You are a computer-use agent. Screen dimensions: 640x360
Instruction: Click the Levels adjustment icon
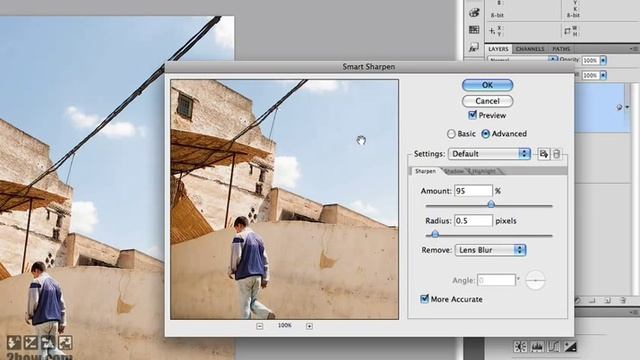(537, 347)
